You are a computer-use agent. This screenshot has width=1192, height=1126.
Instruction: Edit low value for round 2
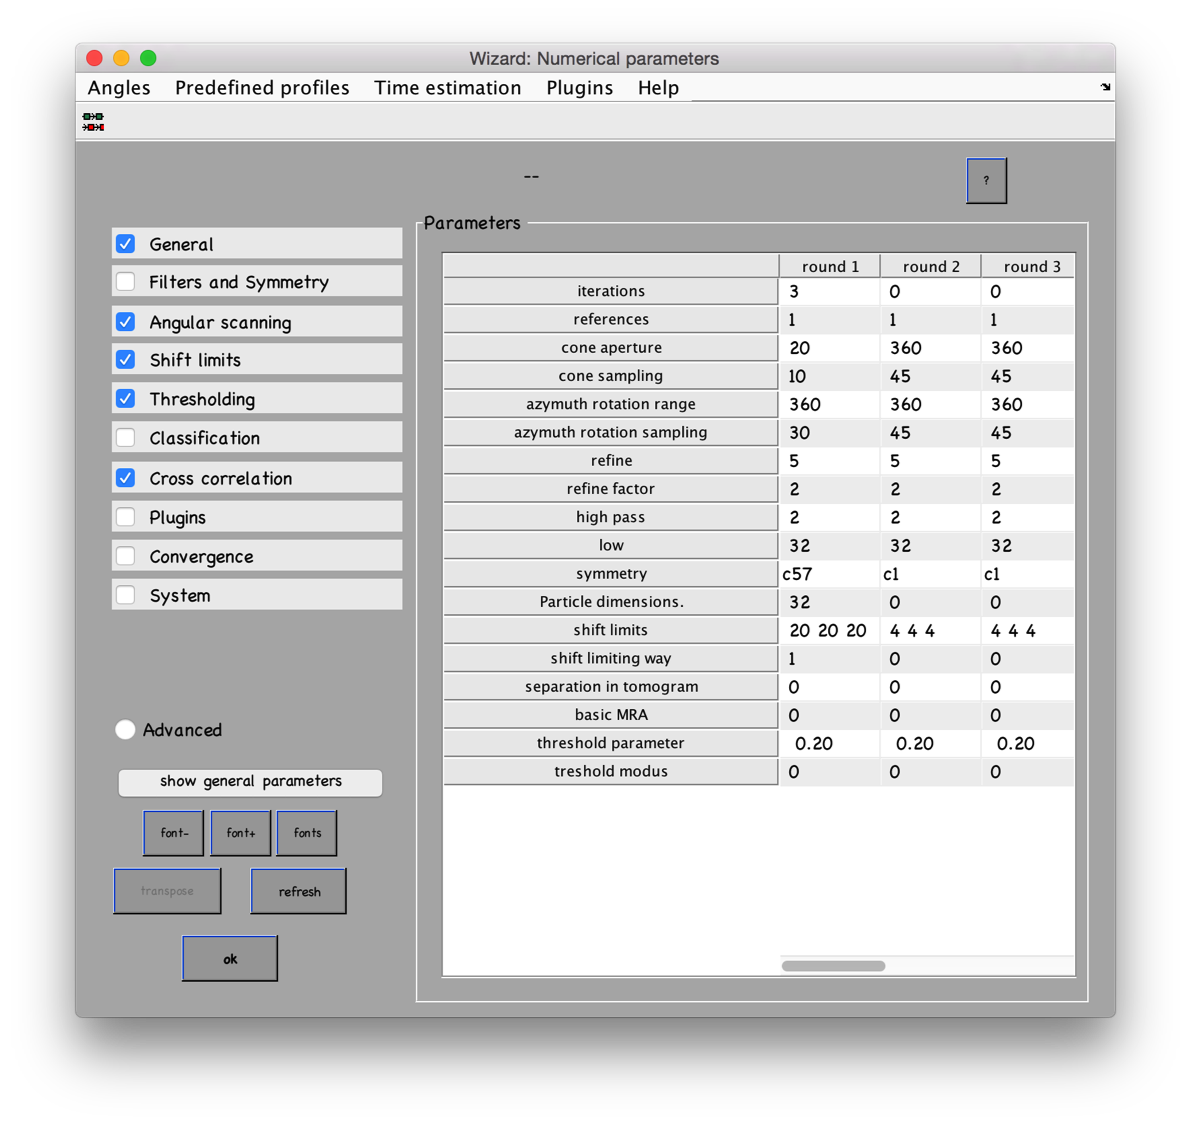click(x=930, y=545)
